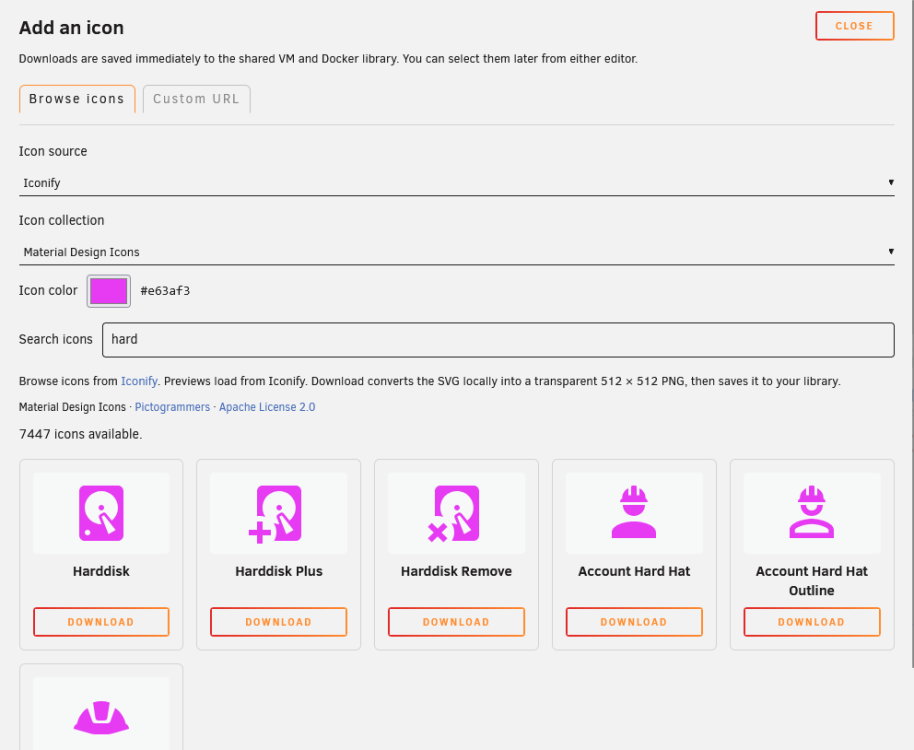Open the Icon source dropdown
Image resolution: width=914 pixels, height=750 pixels.
click(x=456, y=183)
